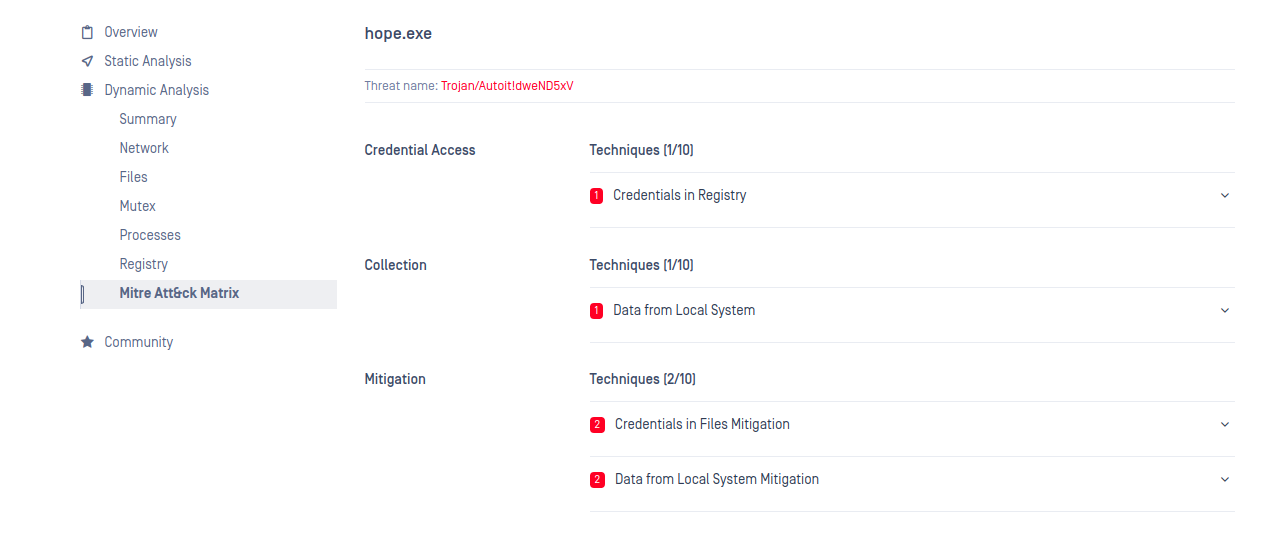Click red badge beside Data from Local System
Viewport: 1273px width, 543px height.
597,311
